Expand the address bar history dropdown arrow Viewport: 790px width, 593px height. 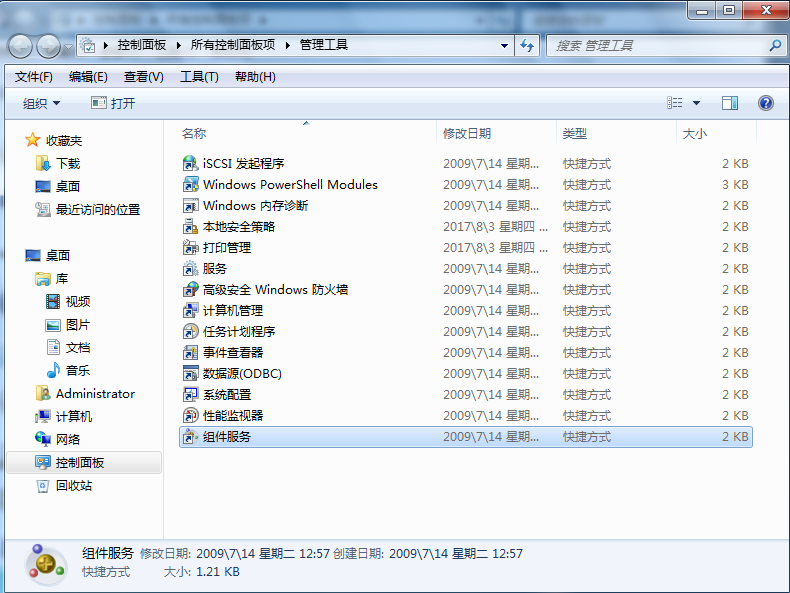click(504, 45)
